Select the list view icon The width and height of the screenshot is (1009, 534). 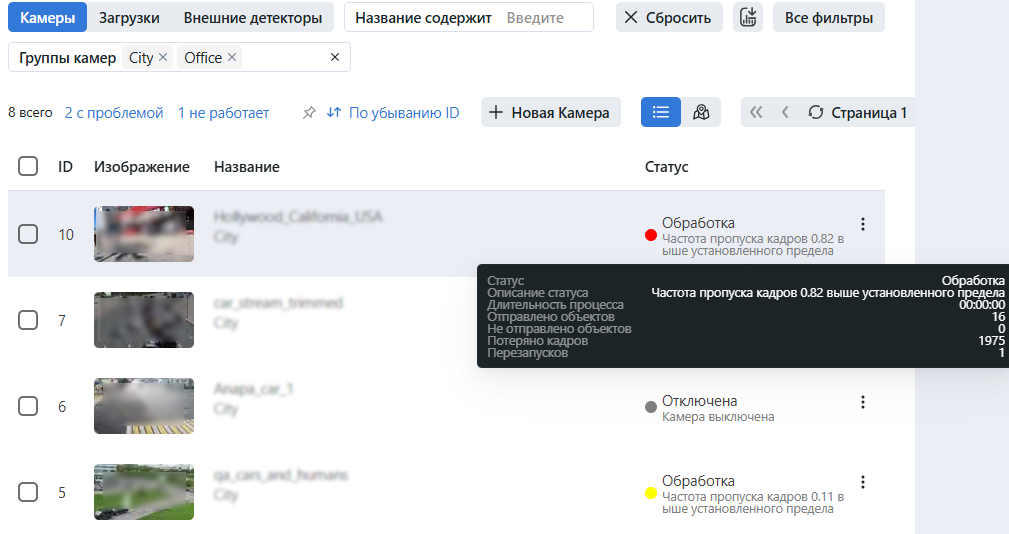[660, 112]
